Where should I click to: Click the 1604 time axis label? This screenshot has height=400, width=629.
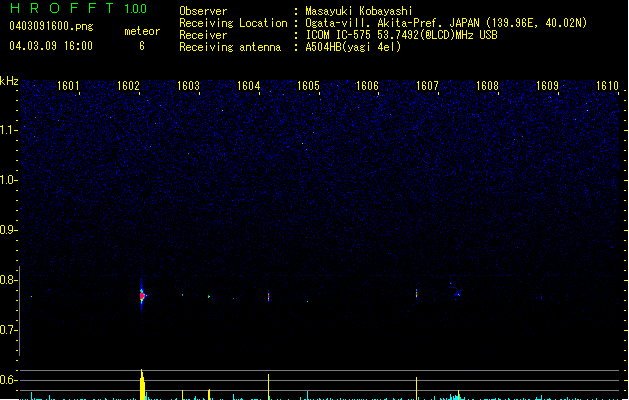tap(249, 86)
